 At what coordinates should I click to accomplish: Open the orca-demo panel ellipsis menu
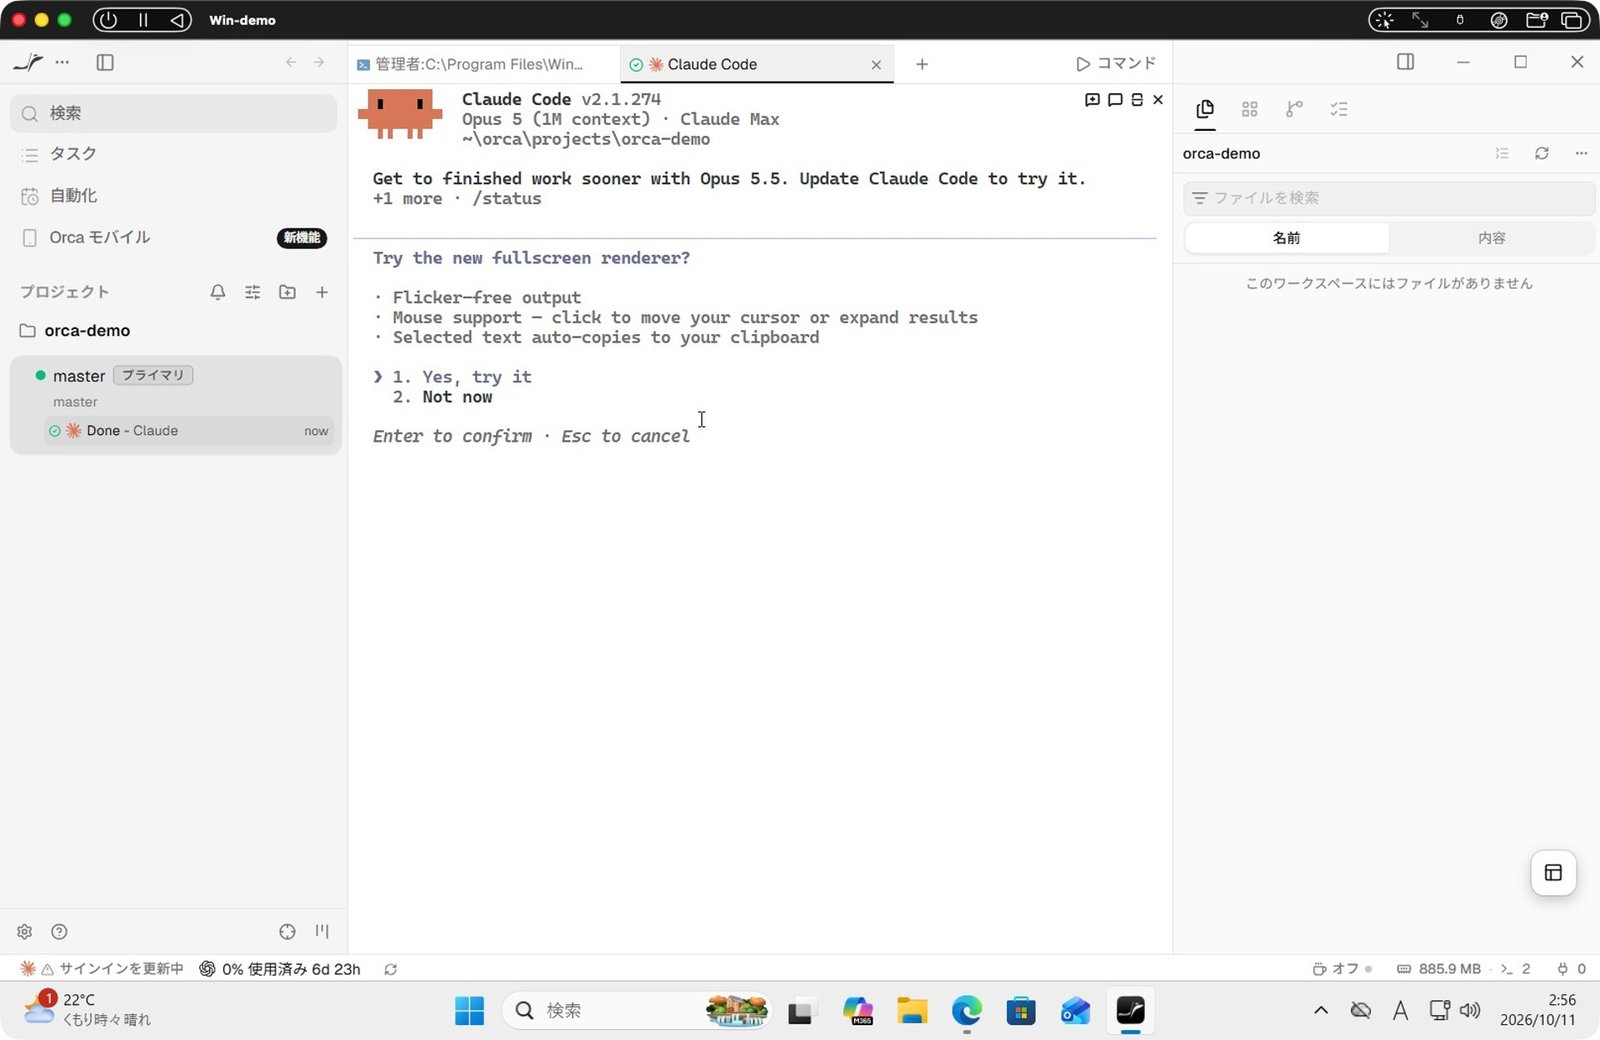pos(1581,153)
